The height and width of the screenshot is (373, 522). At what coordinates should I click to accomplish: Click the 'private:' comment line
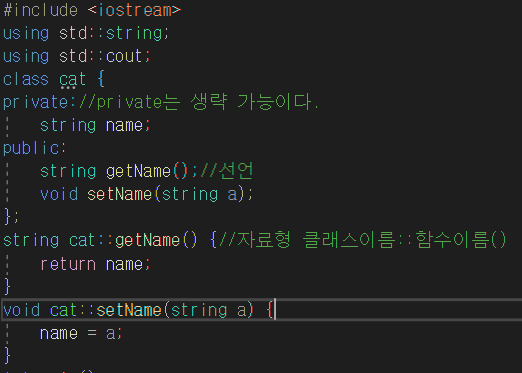tap(161, 102)
